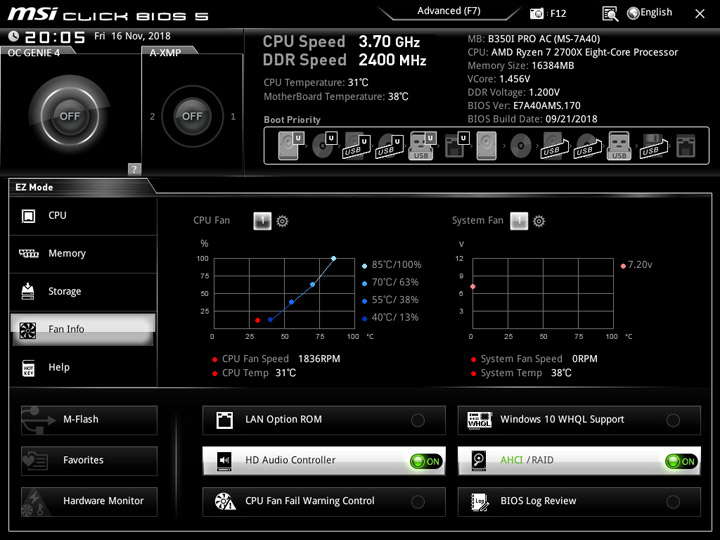Switch to Advanced (F7) mode
The image size is (720, 540).
[x=449, y=11]
